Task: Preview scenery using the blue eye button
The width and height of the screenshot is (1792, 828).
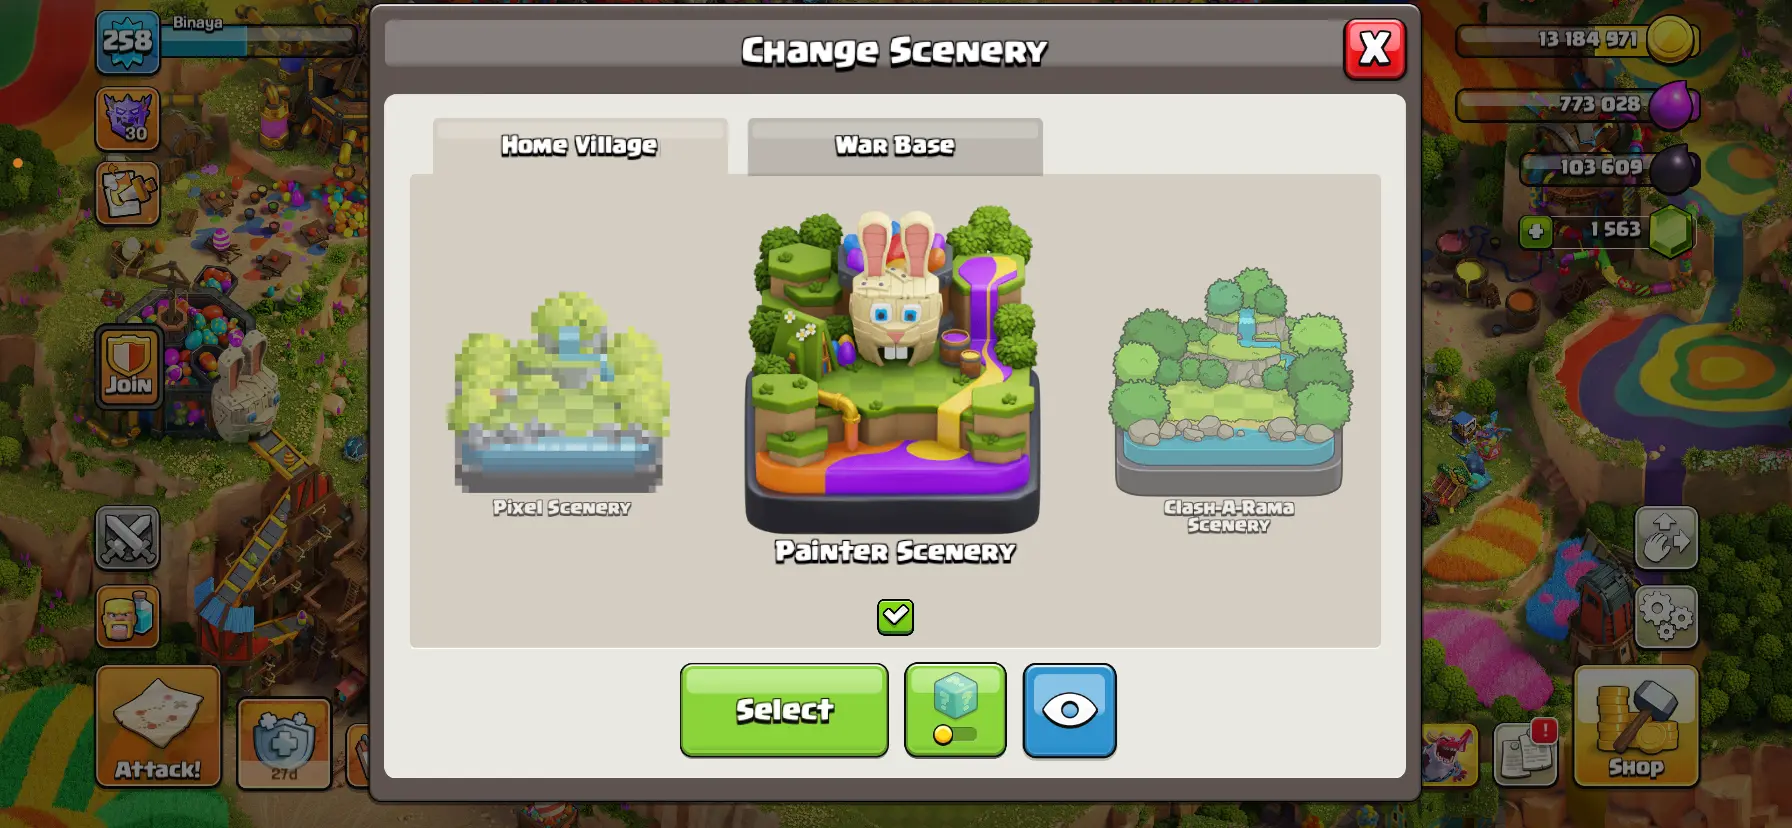Action: pos(1069,710)
